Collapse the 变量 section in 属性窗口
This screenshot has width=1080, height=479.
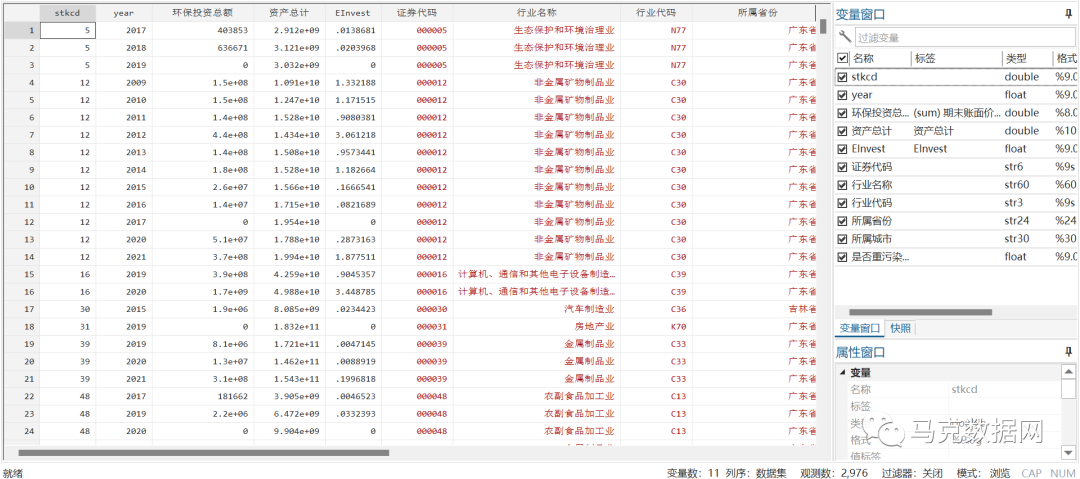[843, 373]
